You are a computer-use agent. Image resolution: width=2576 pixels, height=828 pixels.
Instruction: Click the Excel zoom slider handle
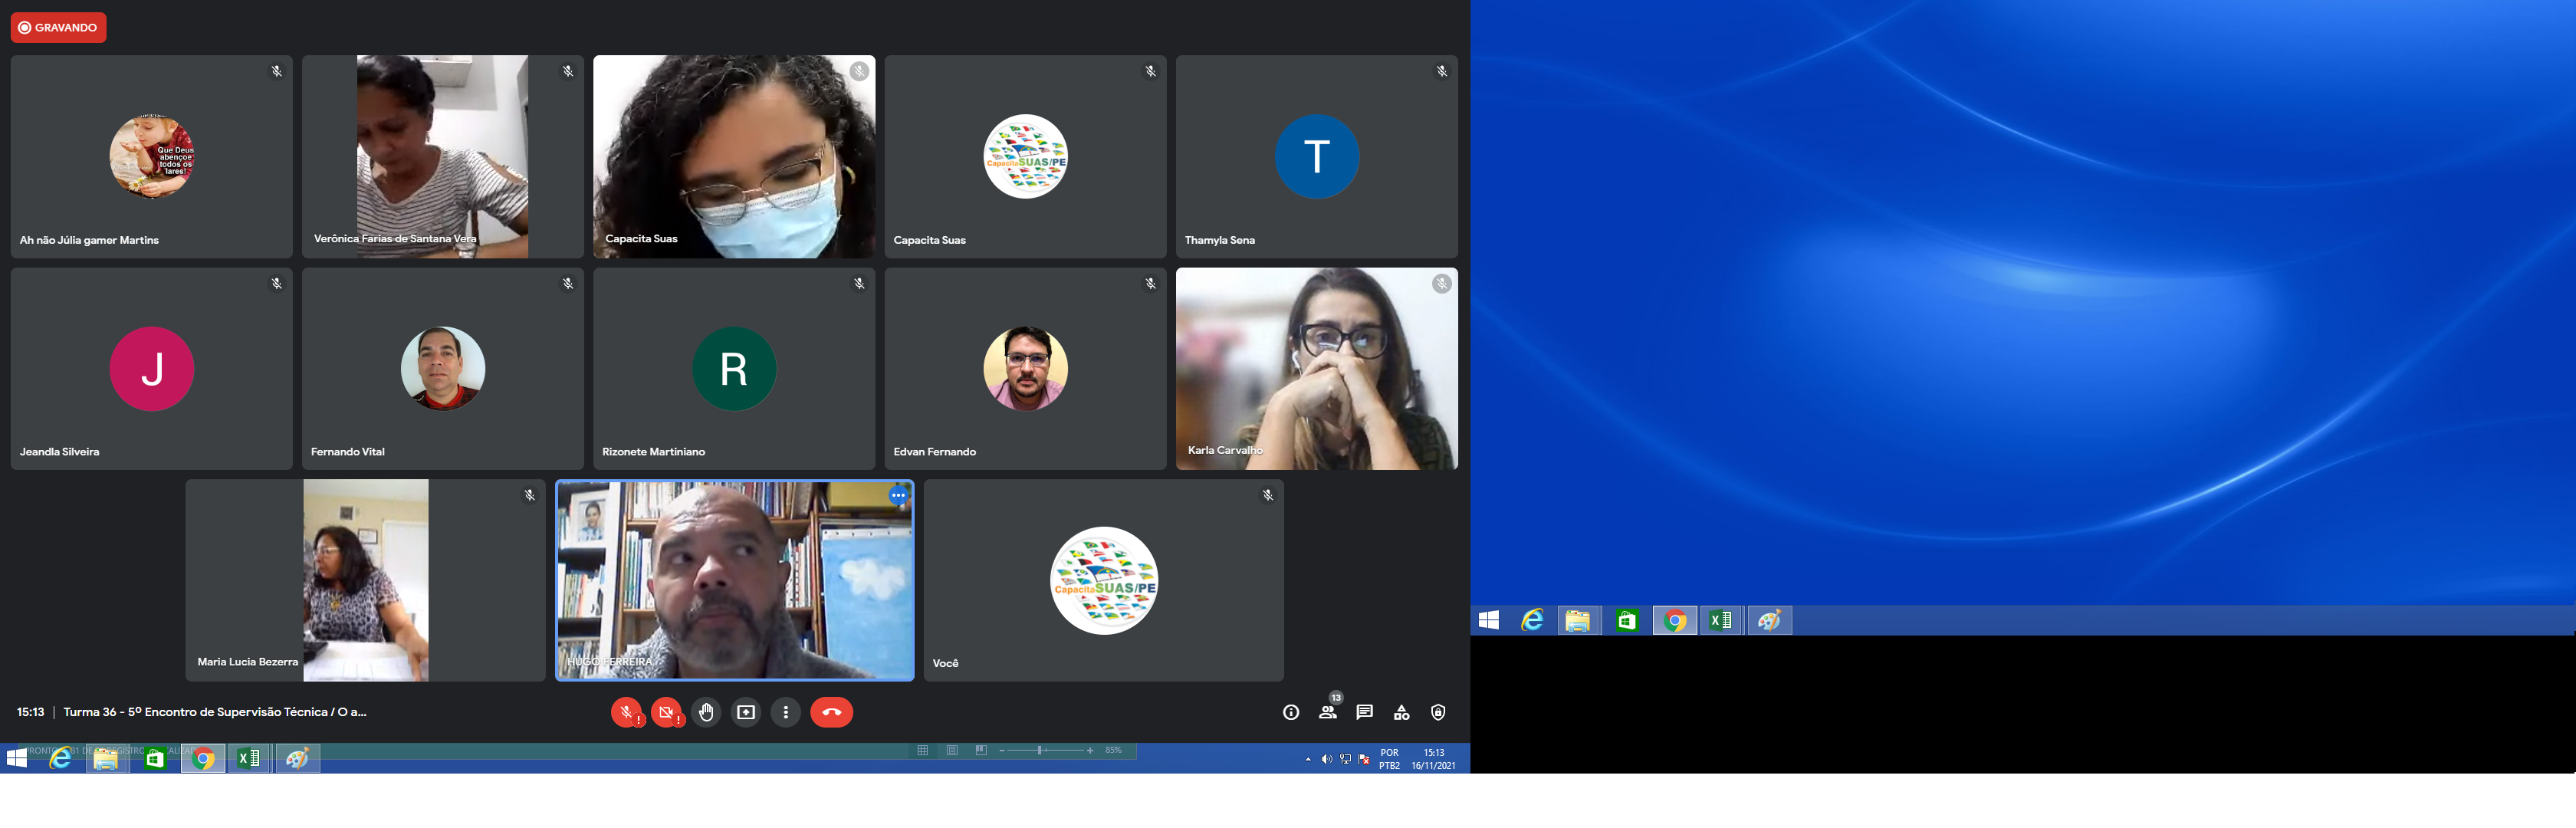pos(1040,750)
